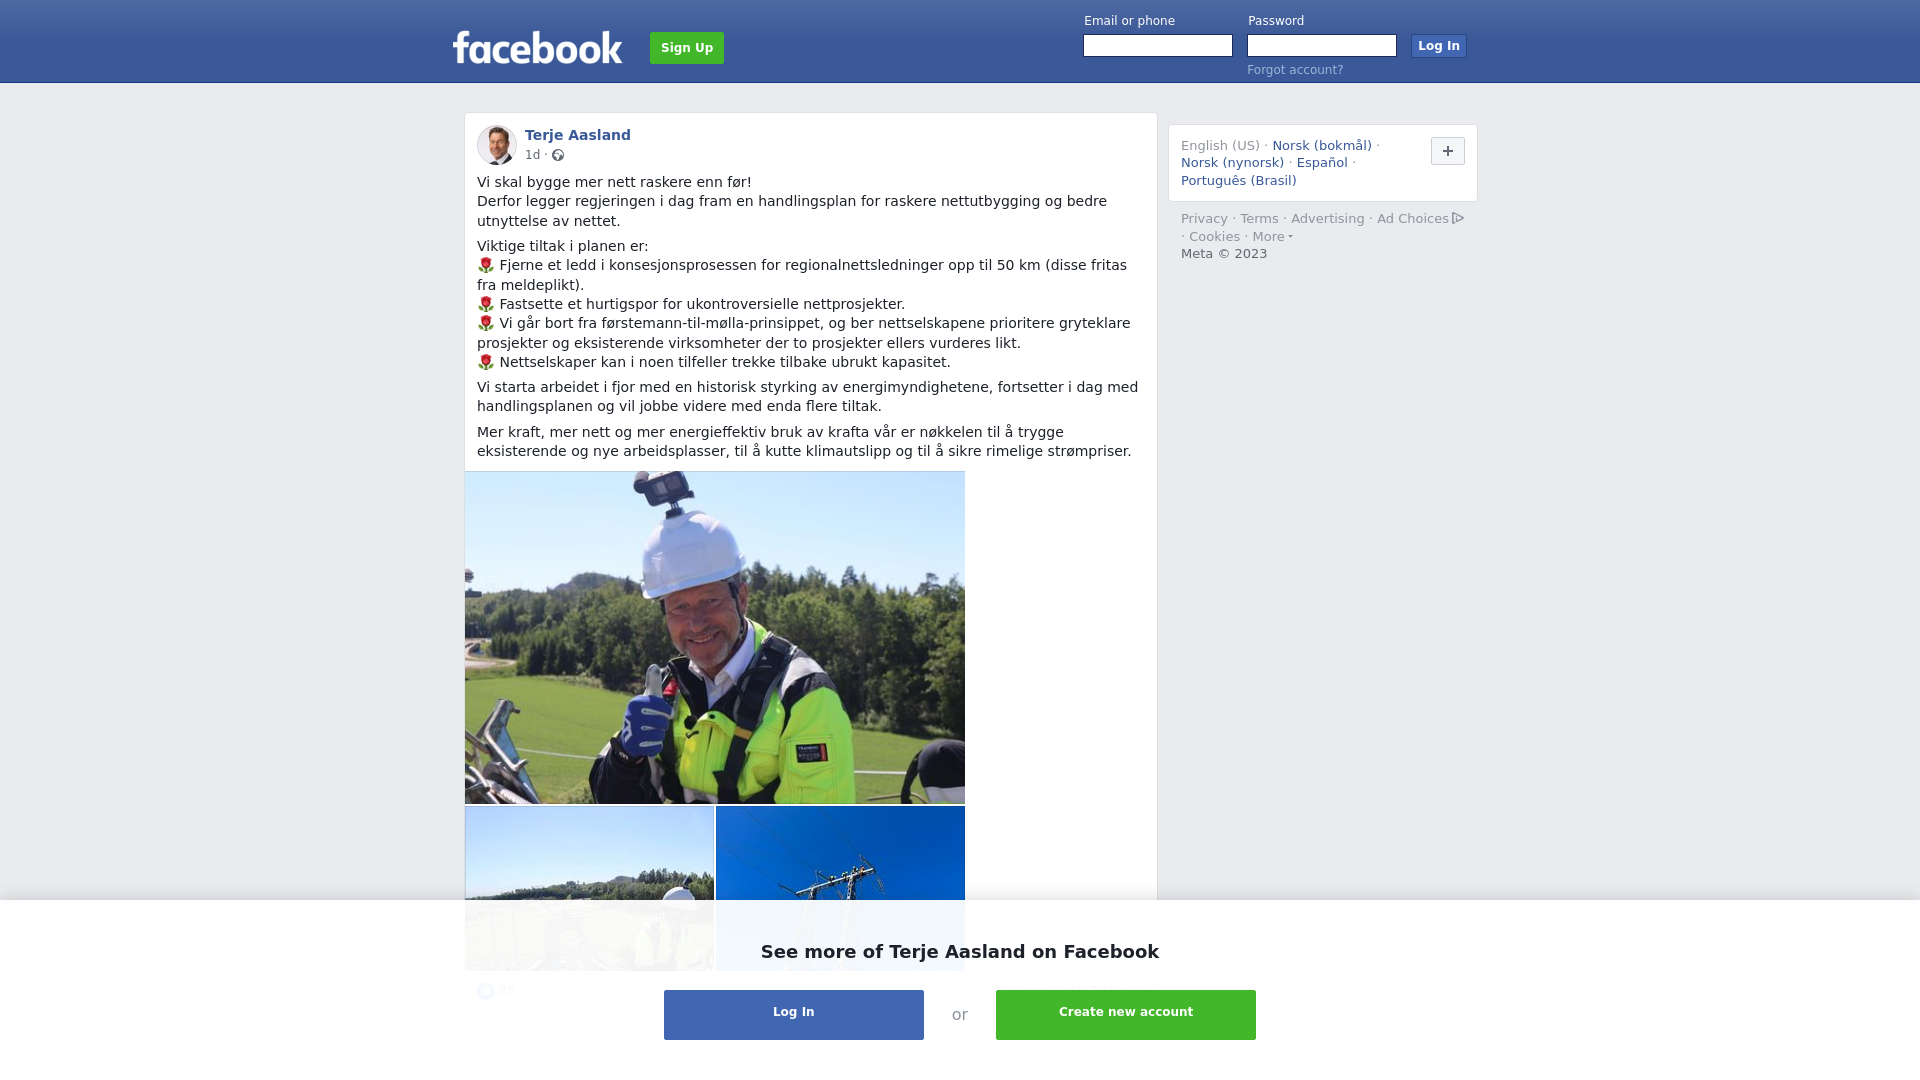Viewport: 1920px width, 1080px height.
Task: Switch language to Norsk (bokmål)
Action: [1322, 146]
